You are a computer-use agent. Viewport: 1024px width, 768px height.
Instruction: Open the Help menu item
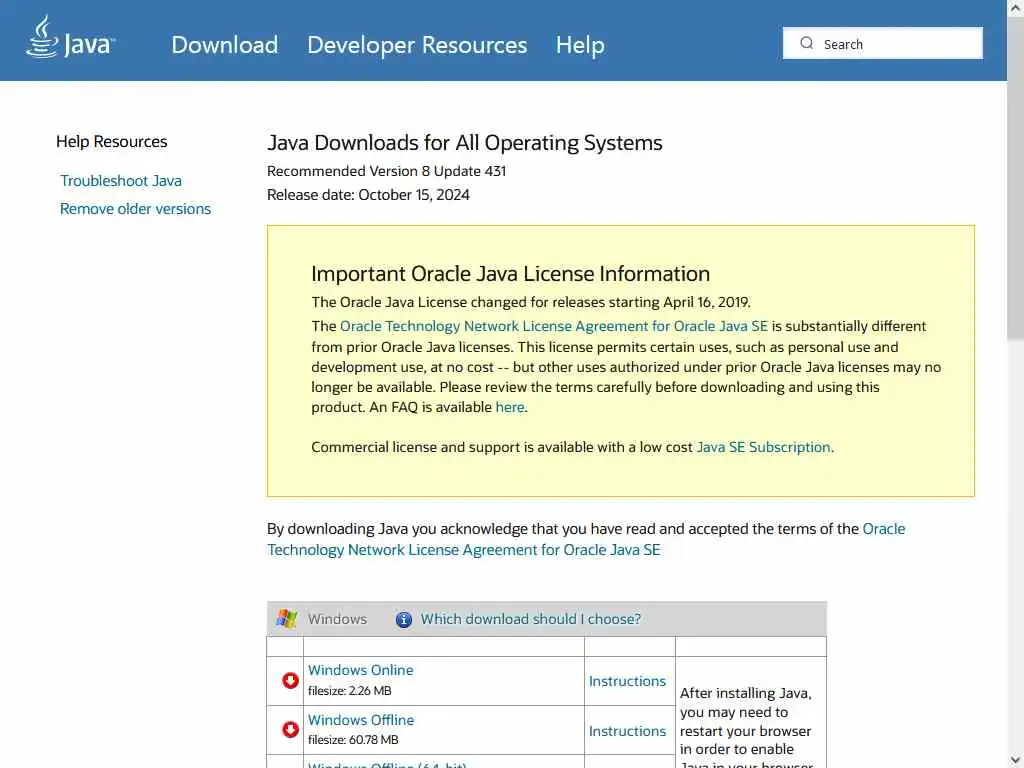[580, 44]
